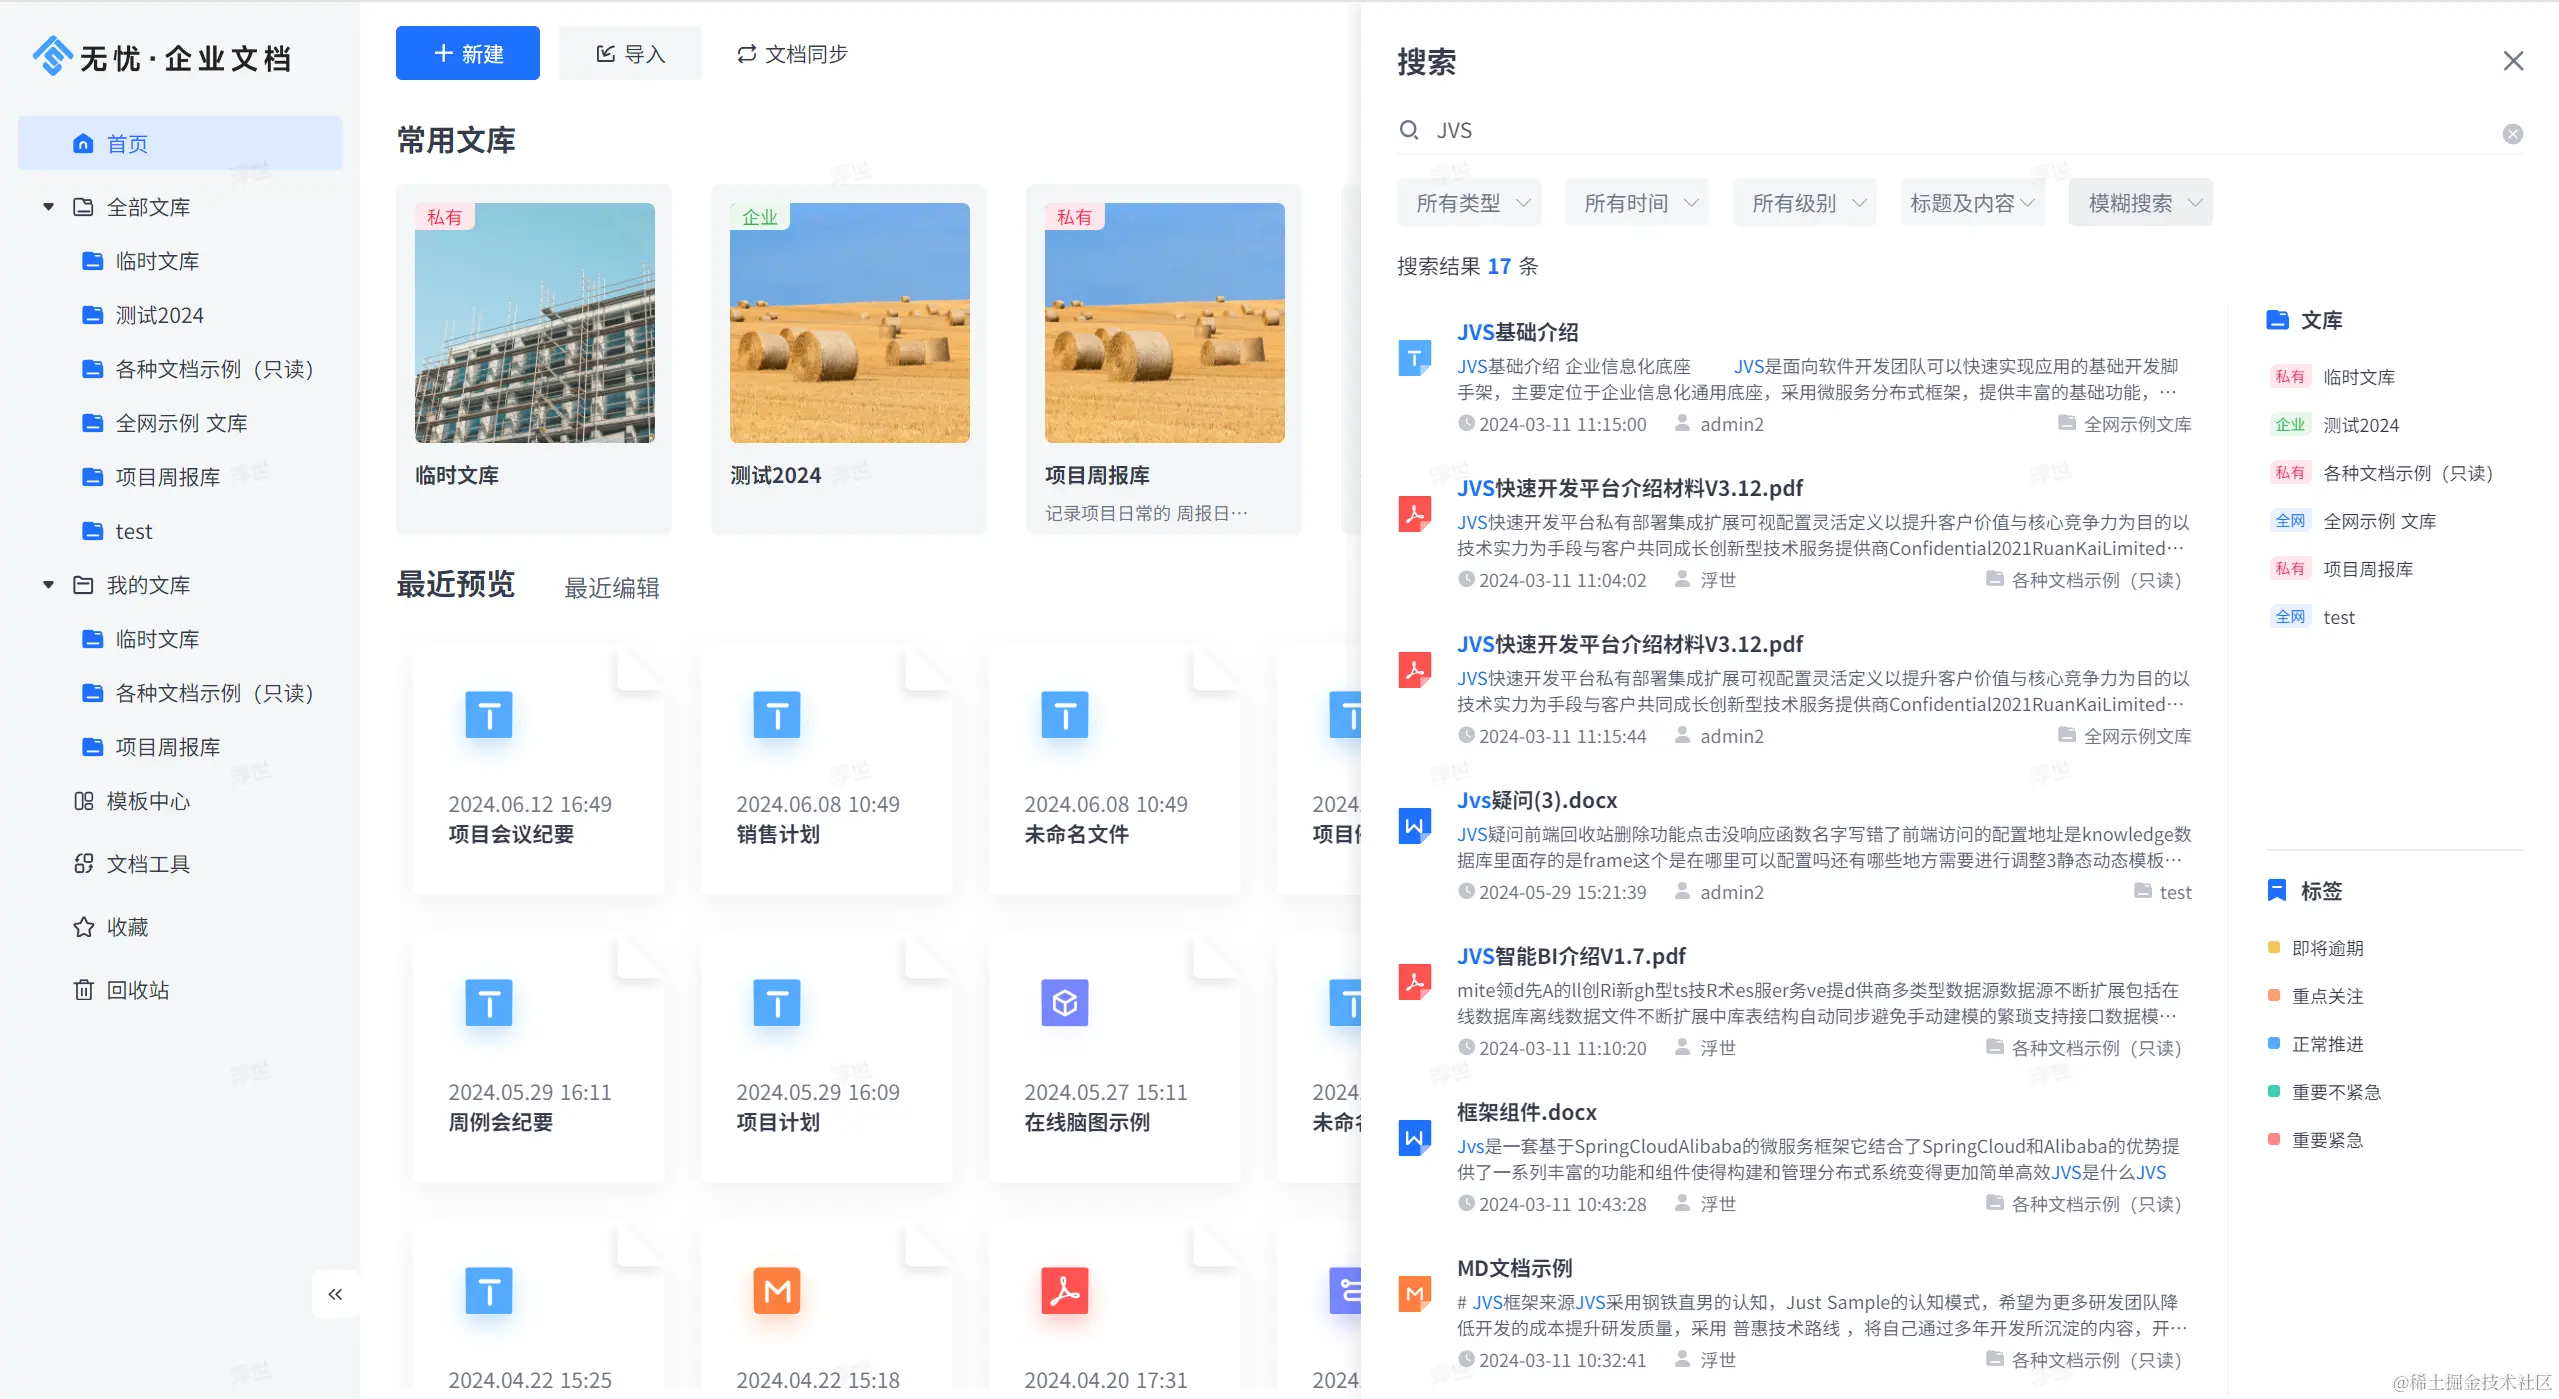The height and width of the screenshot is (1399, 2559).
Task: Open the 所有类型 filter dropdown
Action: [x=1469, y=203]
